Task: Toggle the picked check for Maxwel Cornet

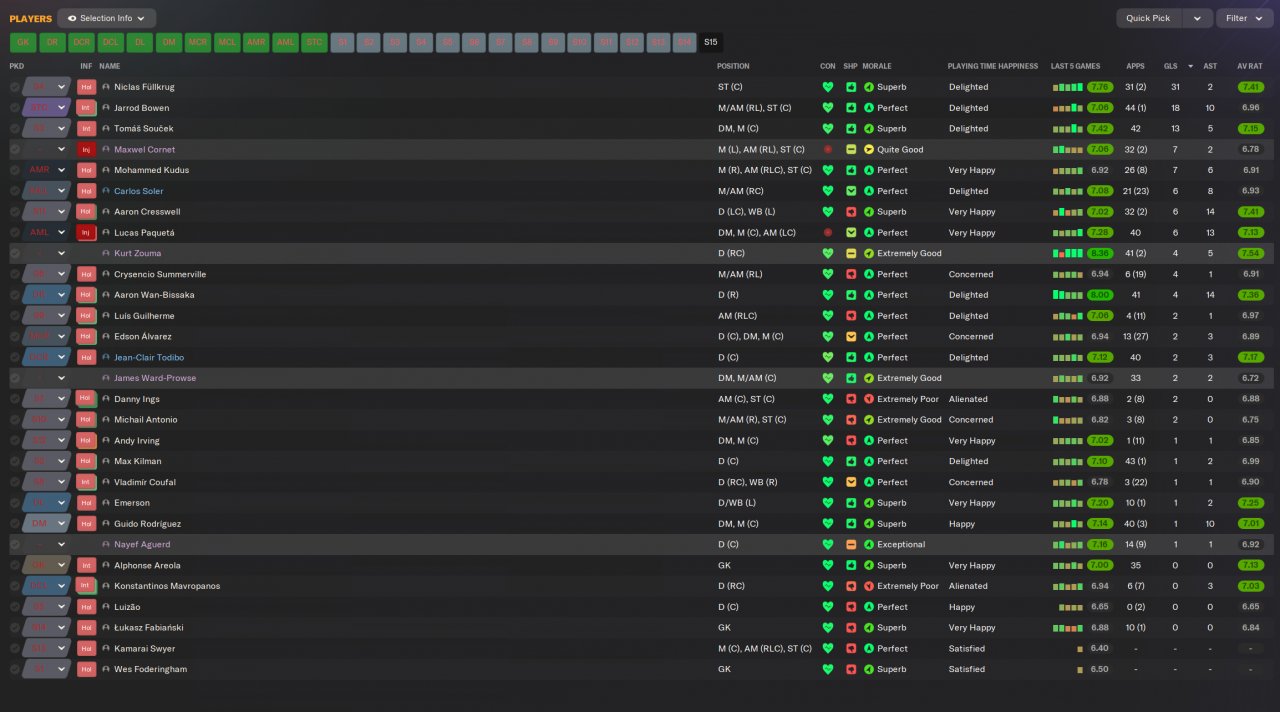Action: tap(15, 149)
